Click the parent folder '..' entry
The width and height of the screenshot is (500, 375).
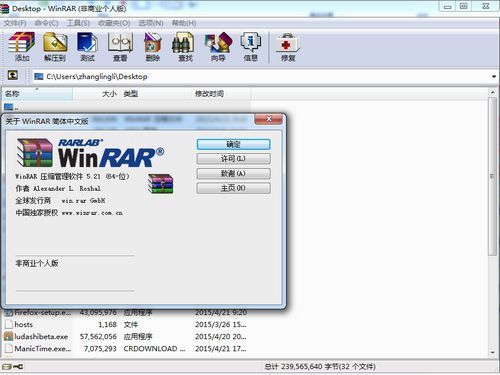(11, 107)
